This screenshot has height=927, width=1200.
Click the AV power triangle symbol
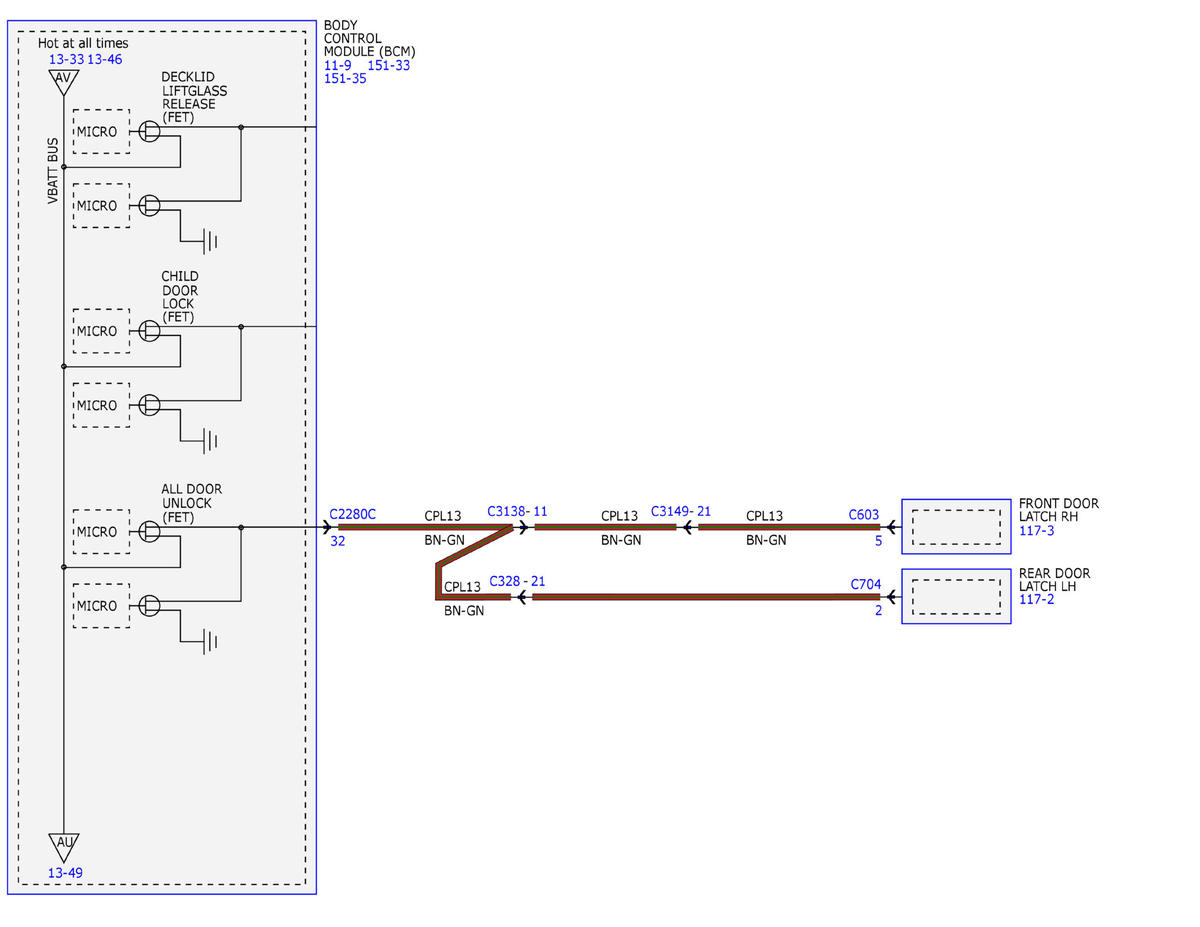pos(63,82)
